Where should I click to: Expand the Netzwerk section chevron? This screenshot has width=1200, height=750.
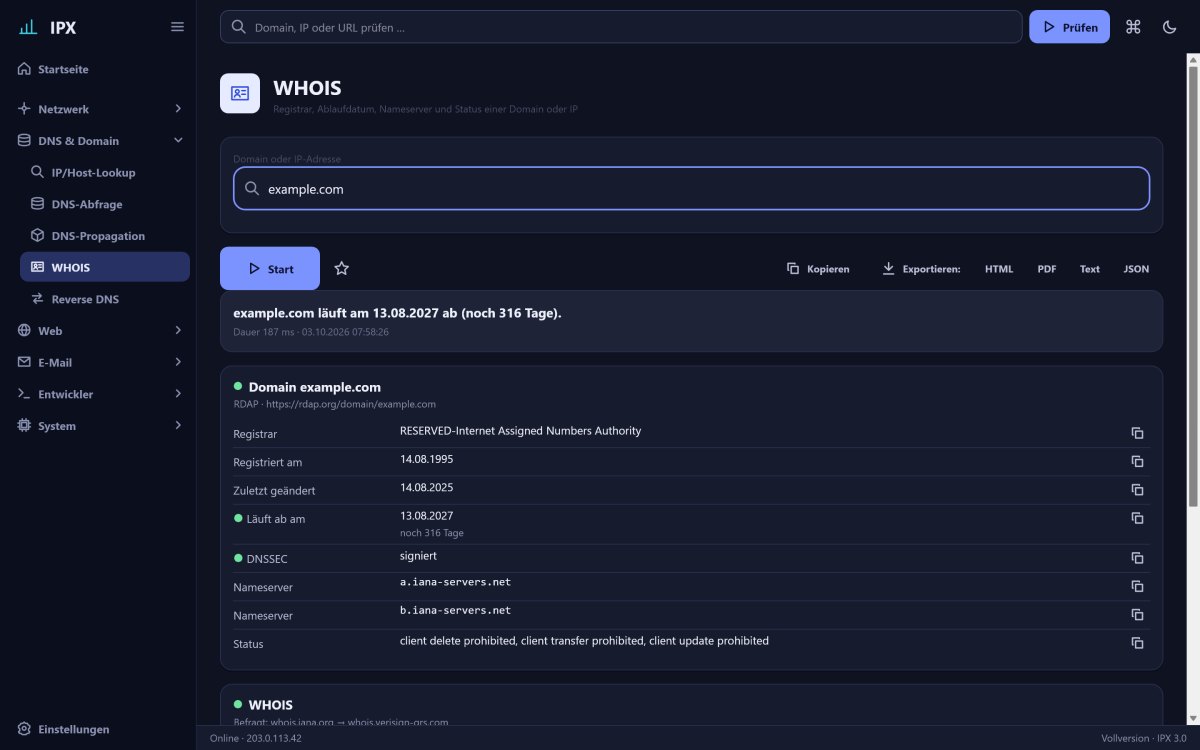(x=178, y=108)
